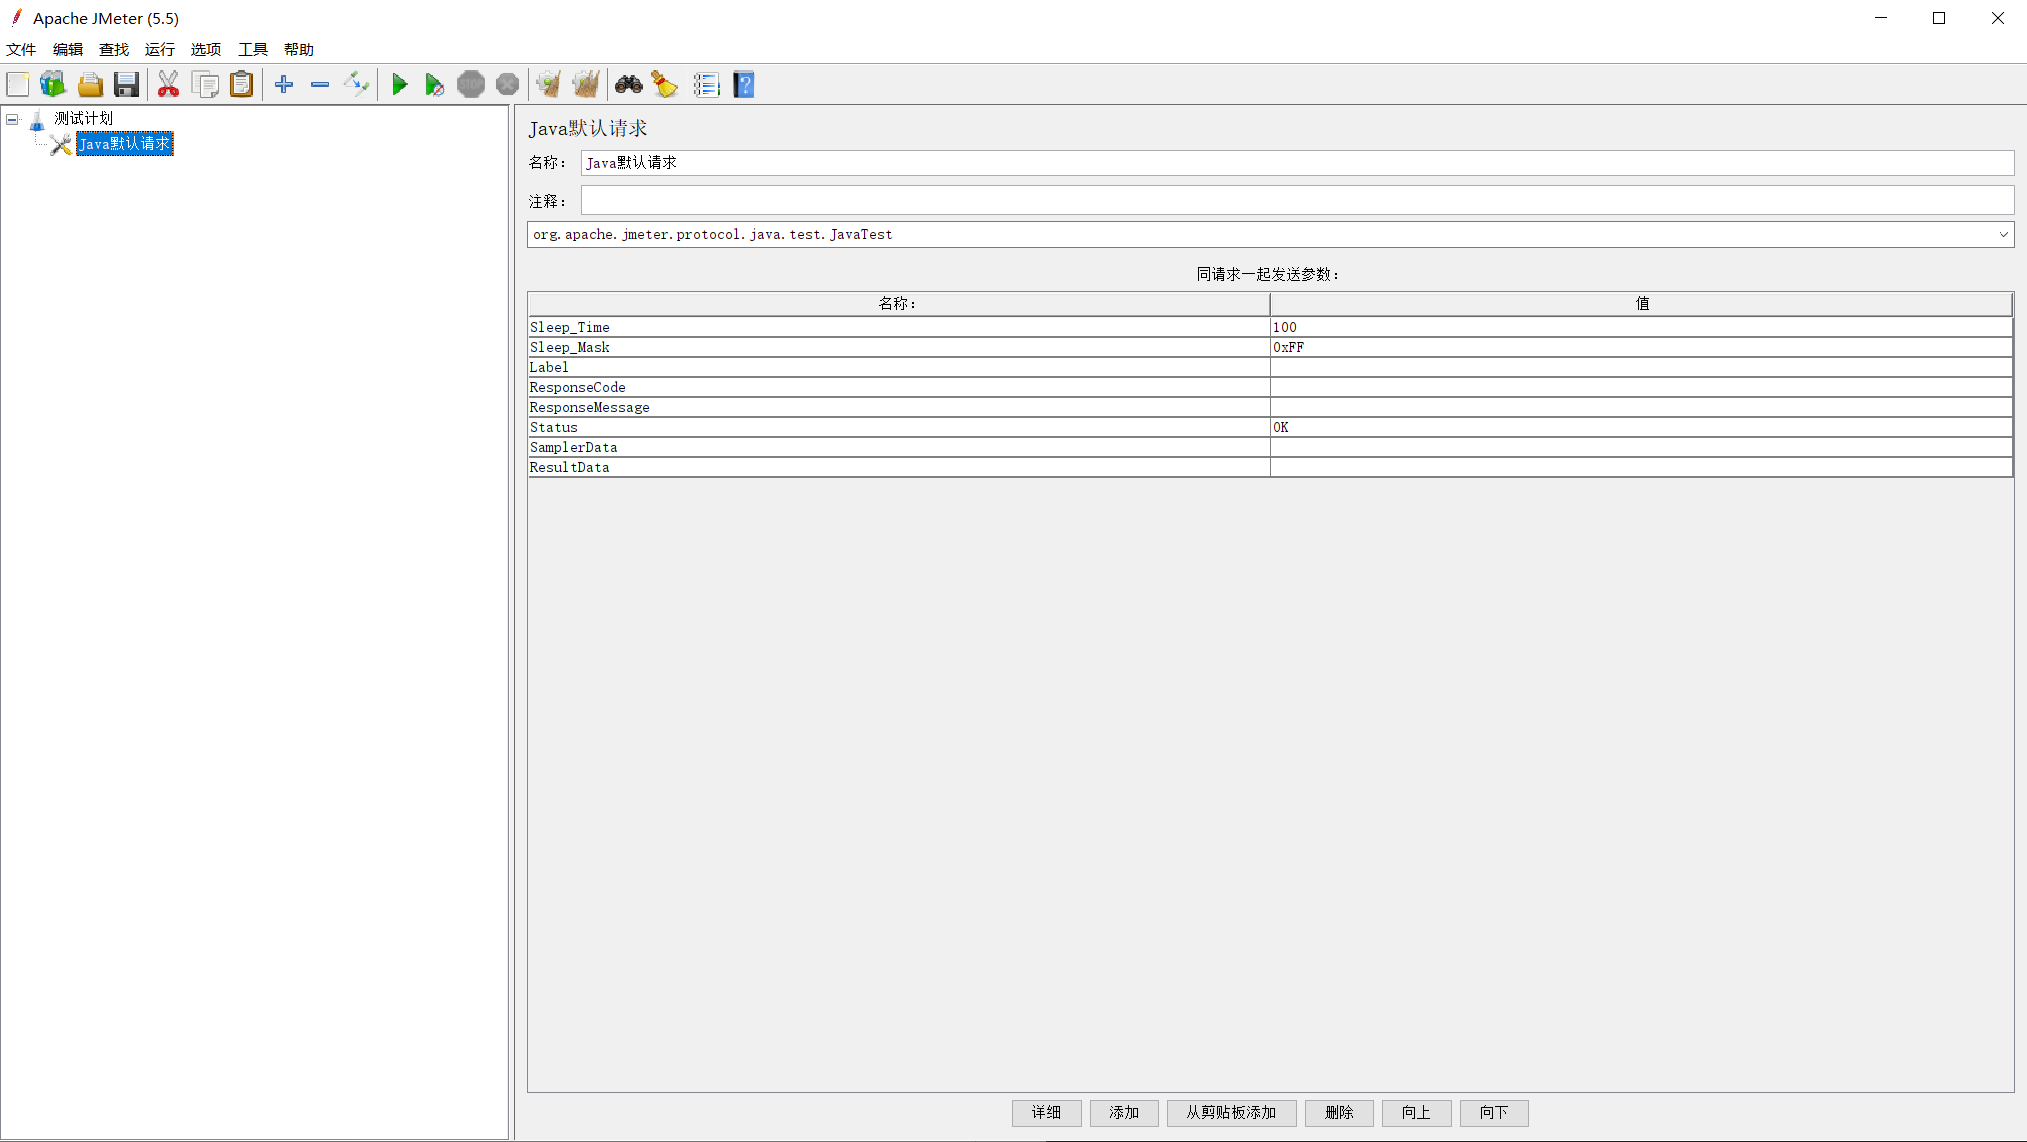Open the 文件 menu

pos(21,50)
